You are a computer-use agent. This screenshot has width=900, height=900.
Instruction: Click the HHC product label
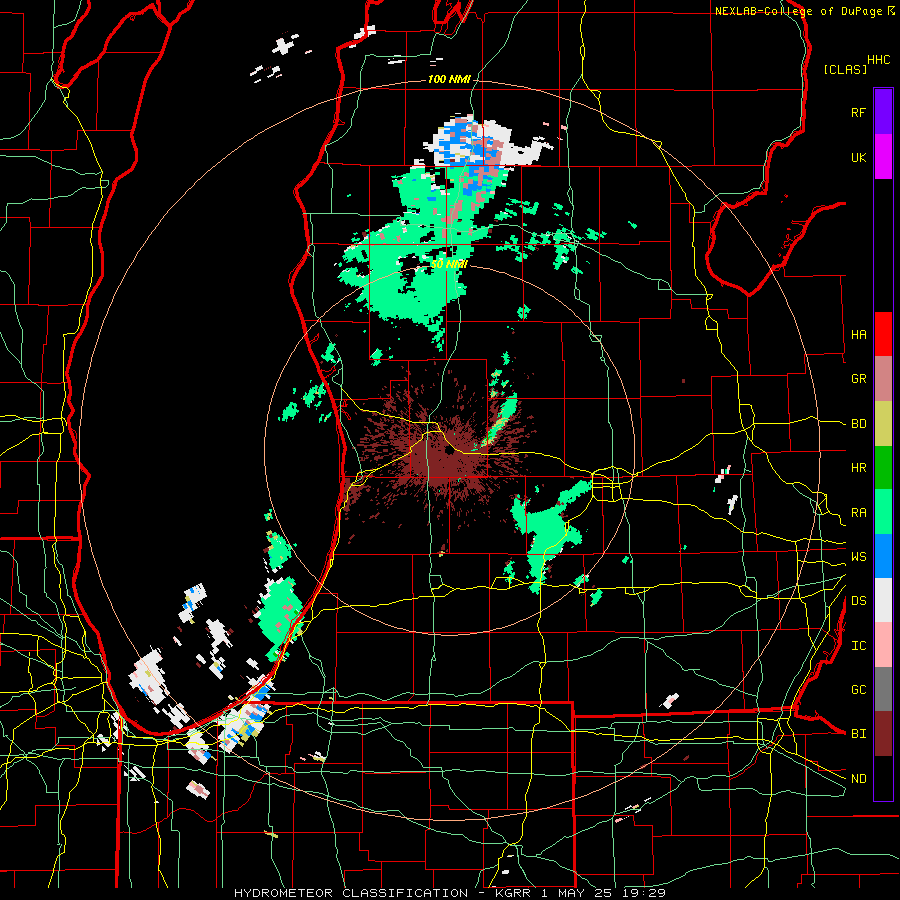(879, 60)
